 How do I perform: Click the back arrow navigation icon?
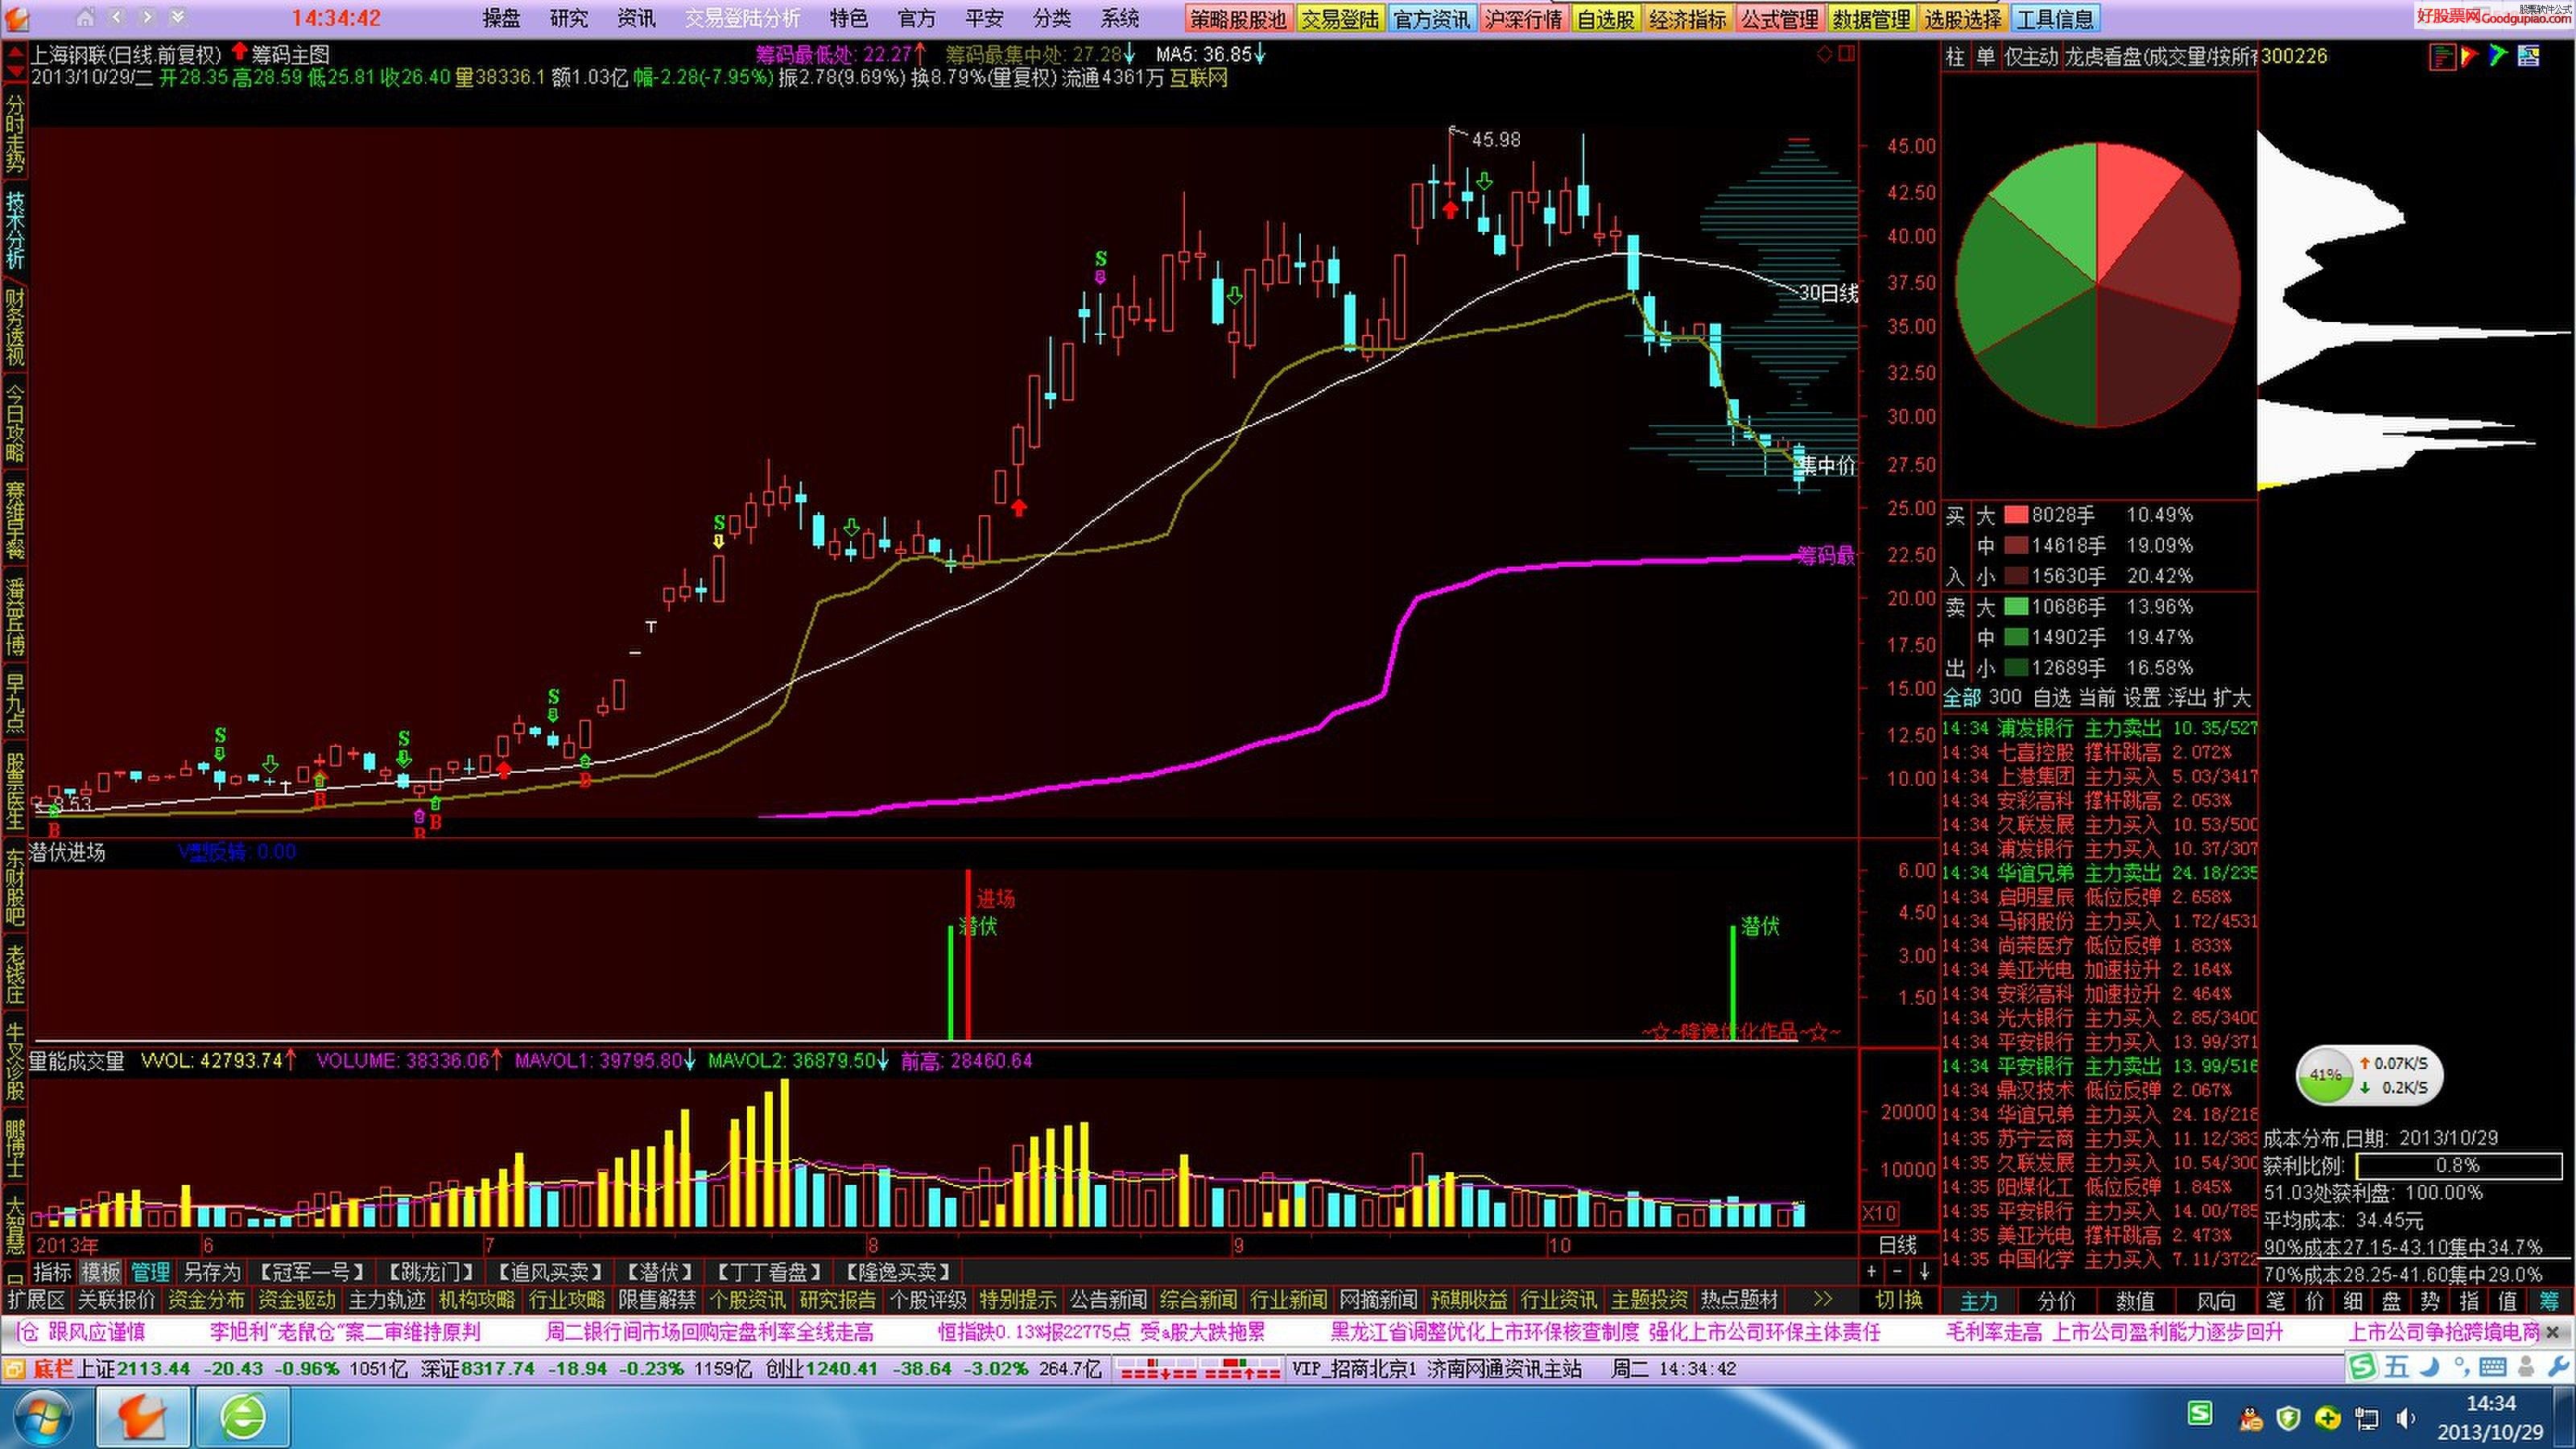117,18
